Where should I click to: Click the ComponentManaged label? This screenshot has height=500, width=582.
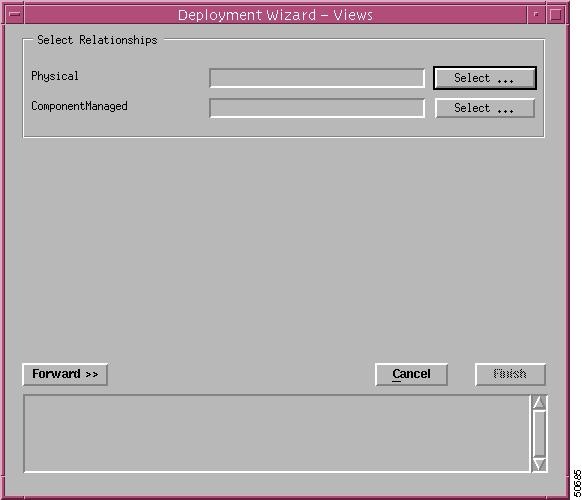(79, 106)
